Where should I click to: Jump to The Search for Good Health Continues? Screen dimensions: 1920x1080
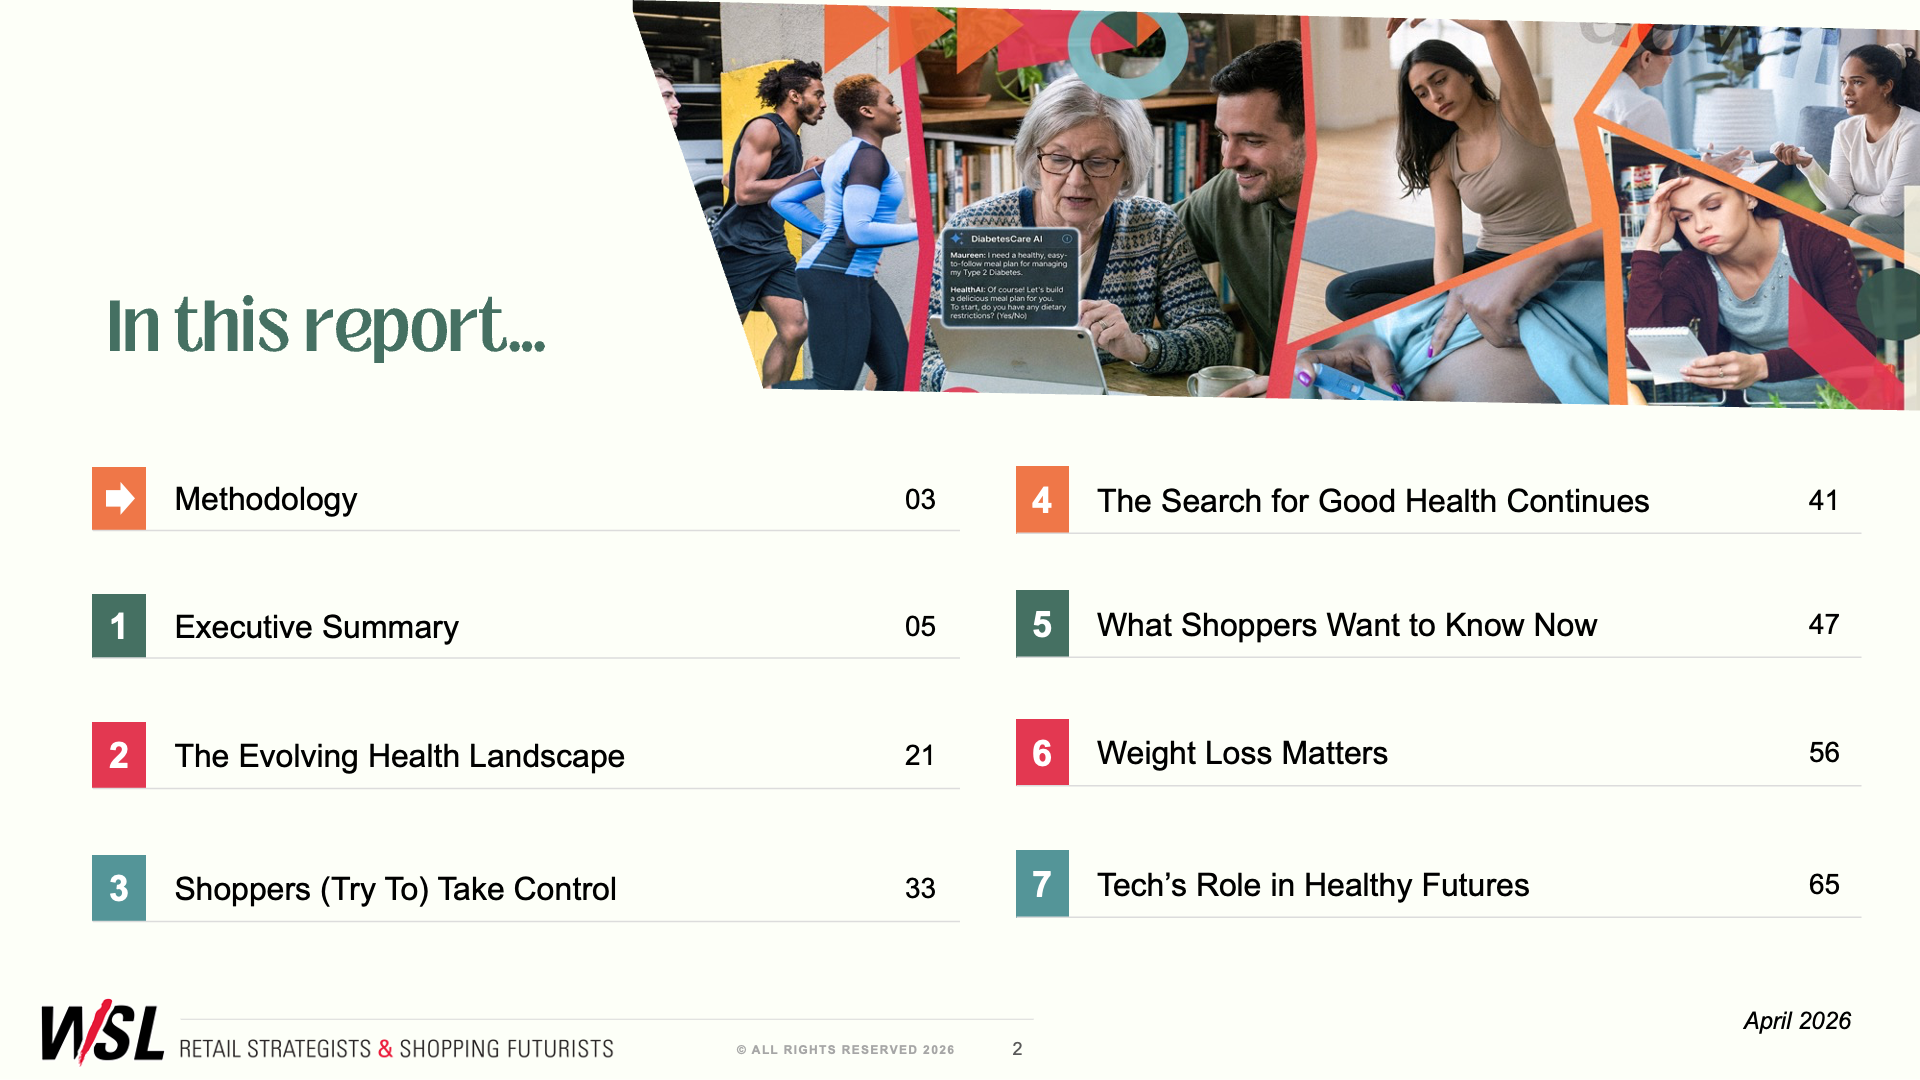[1372, 501]
